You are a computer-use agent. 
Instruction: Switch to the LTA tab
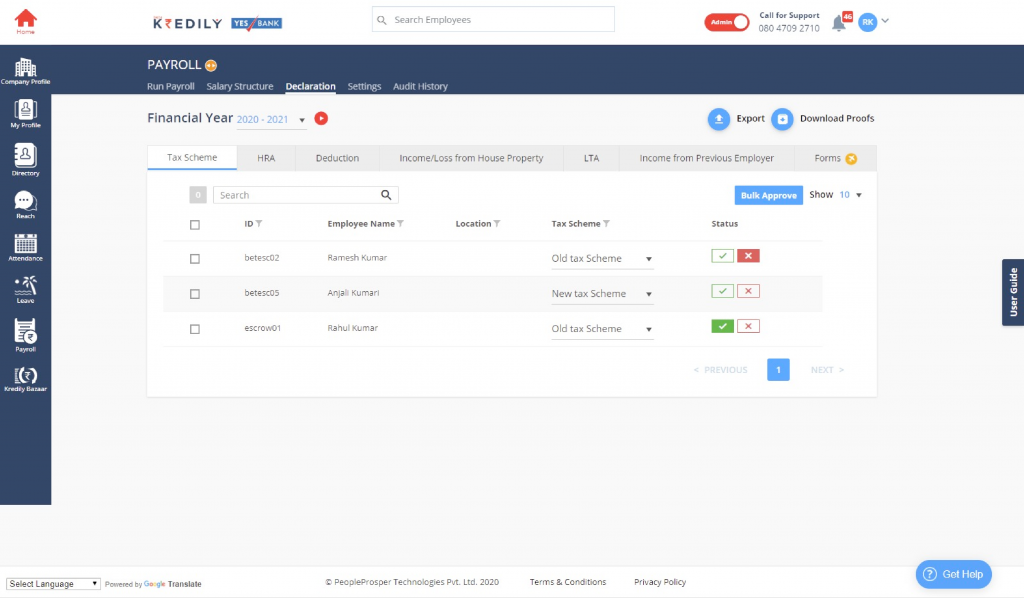pyautogui.click(x=591, y=158)
